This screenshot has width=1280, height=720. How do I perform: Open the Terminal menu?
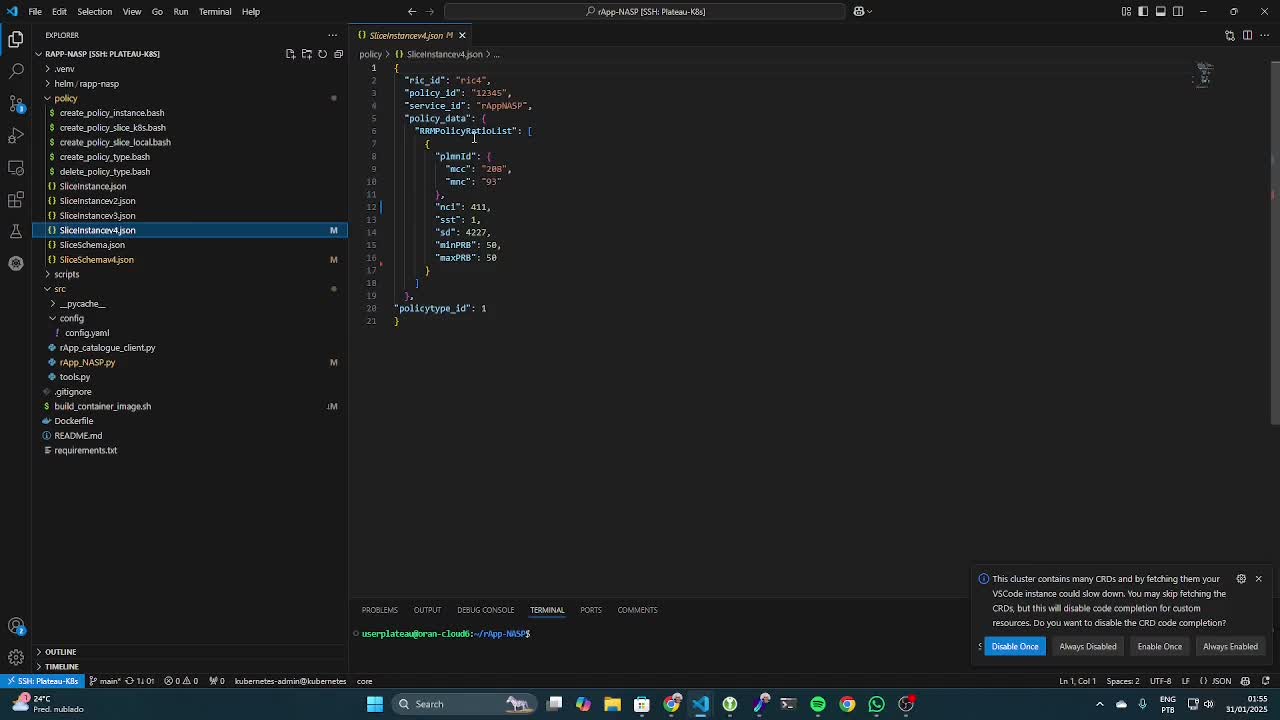215,11
